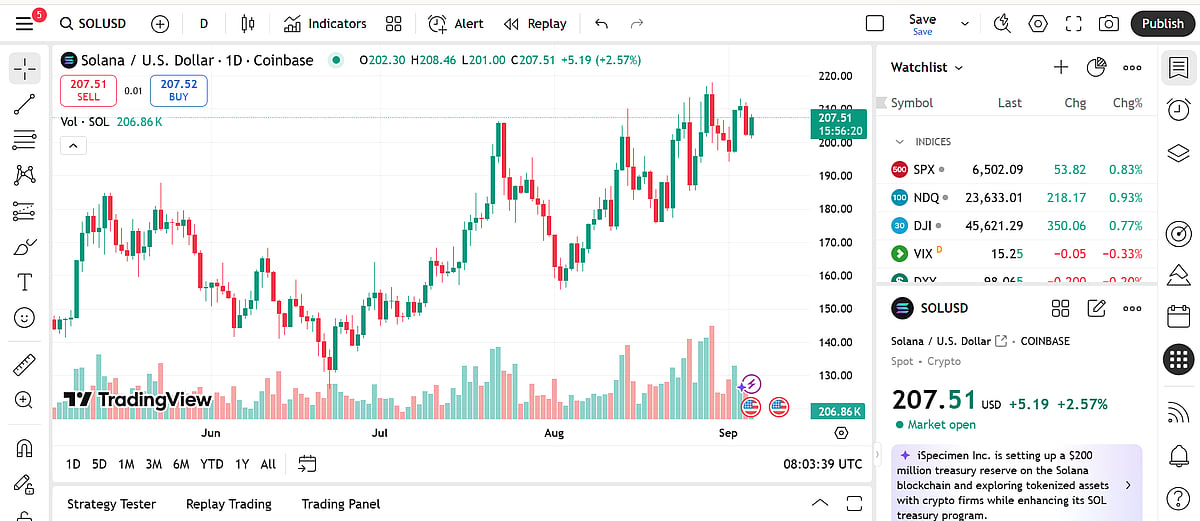Select the brush drawing tool
The image size is (1200, 521).
[x=25, y=246]
